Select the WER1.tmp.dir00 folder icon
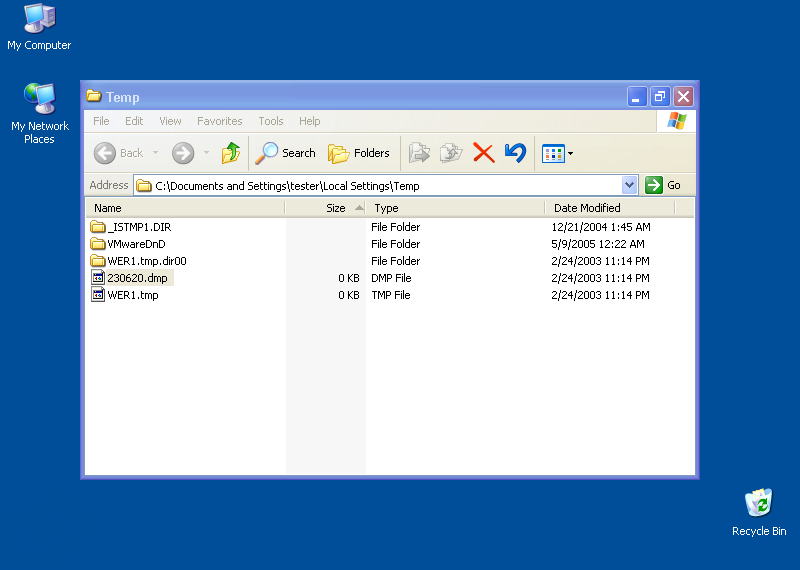Screen dimensions: 800x570 pyautogui.click(x=97, y=260)
